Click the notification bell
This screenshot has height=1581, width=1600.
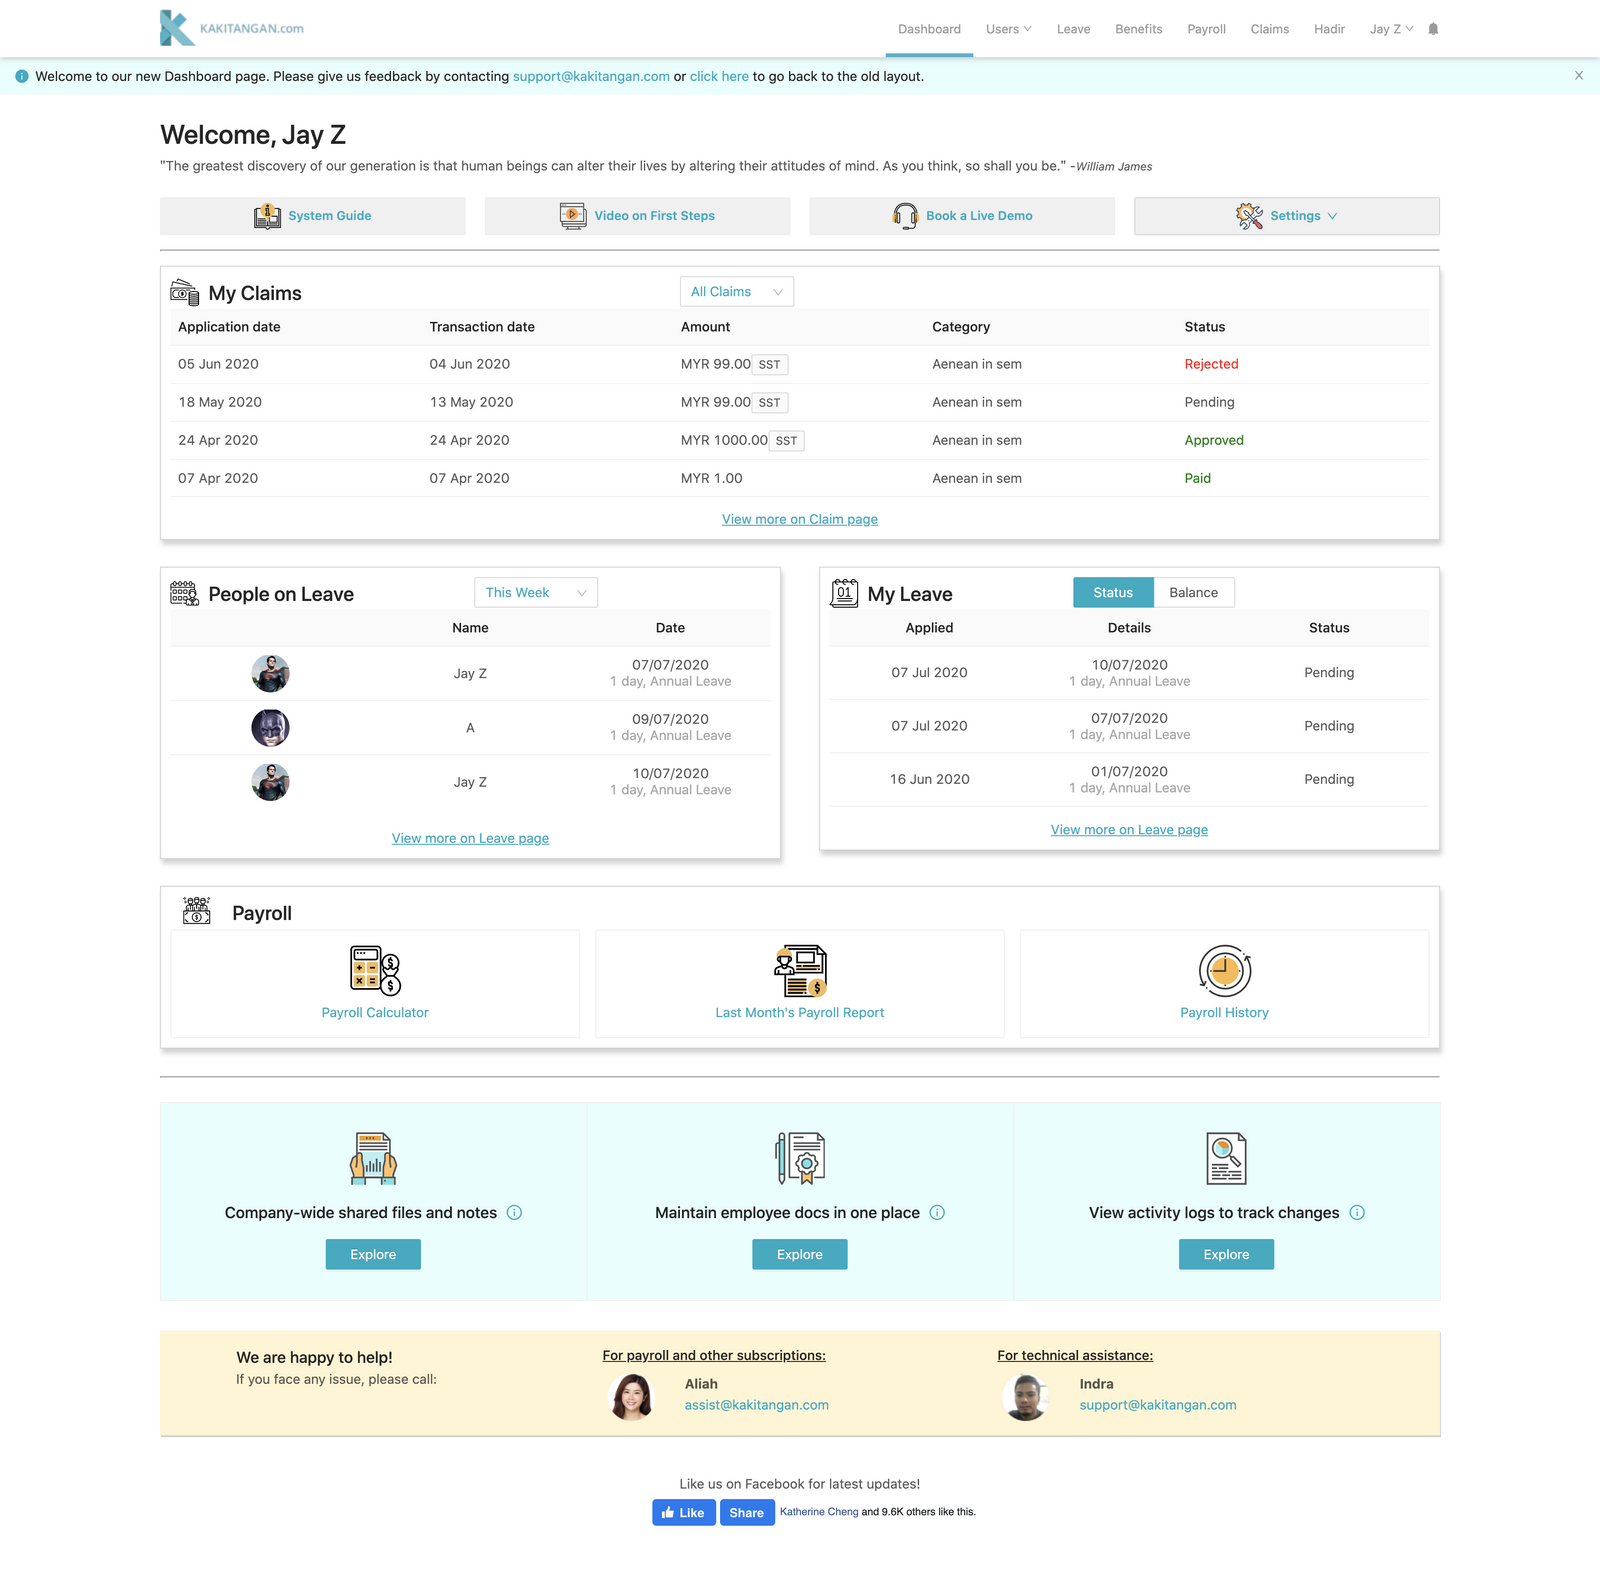click(1434, 28)
